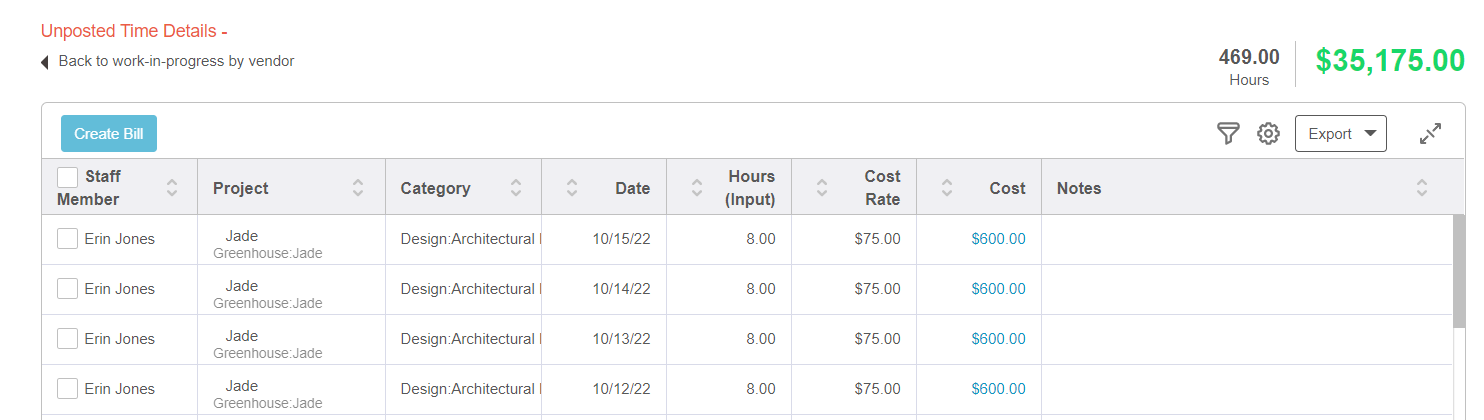Open table settings gear icon
This screenshot has width=1484, height=420.
click(x=1268, y=134)
